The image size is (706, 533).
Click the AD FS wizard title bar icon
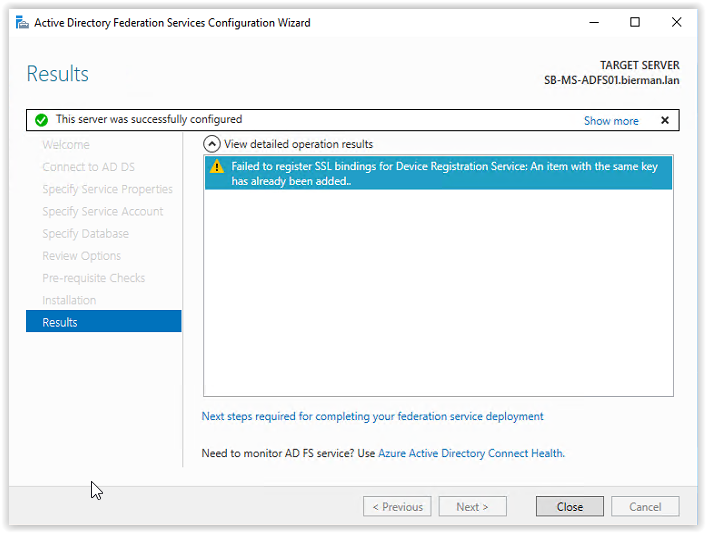[22, 22]
